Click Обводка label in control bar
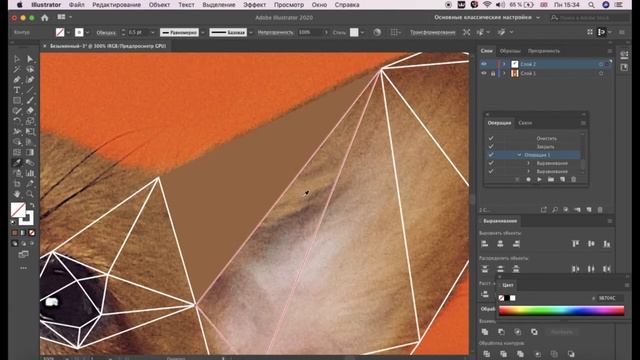Viewport: 640px width, 360px height. [x=106, y=32]
